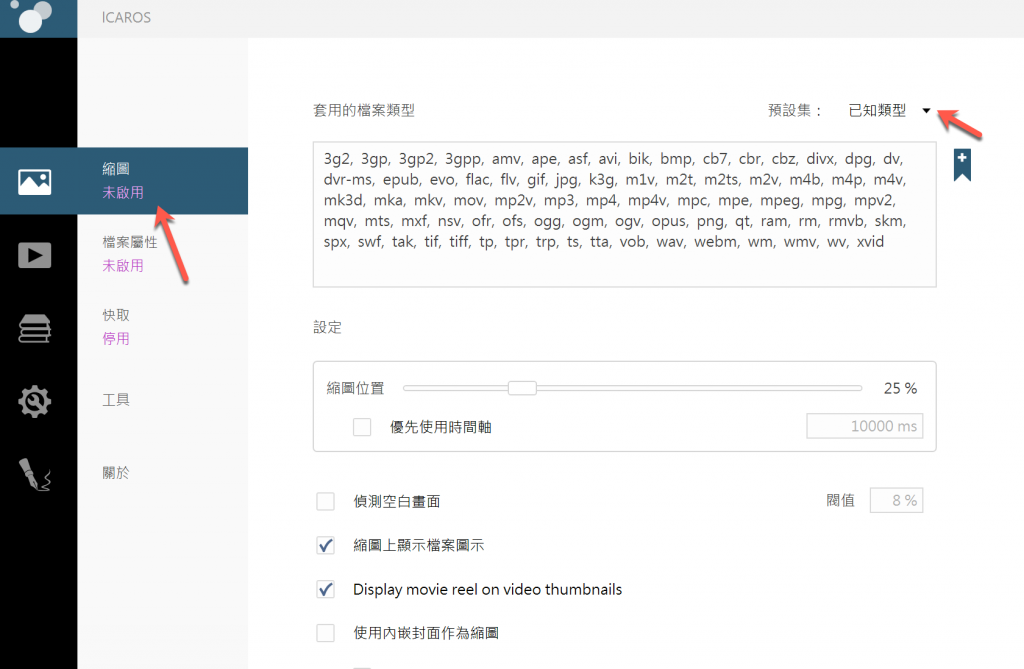The width and height of the screenshot is (1024, 669).
Task: Uncheck 縮圖上顯示檔案圖示 checkbox
Action: coord(325,545)
